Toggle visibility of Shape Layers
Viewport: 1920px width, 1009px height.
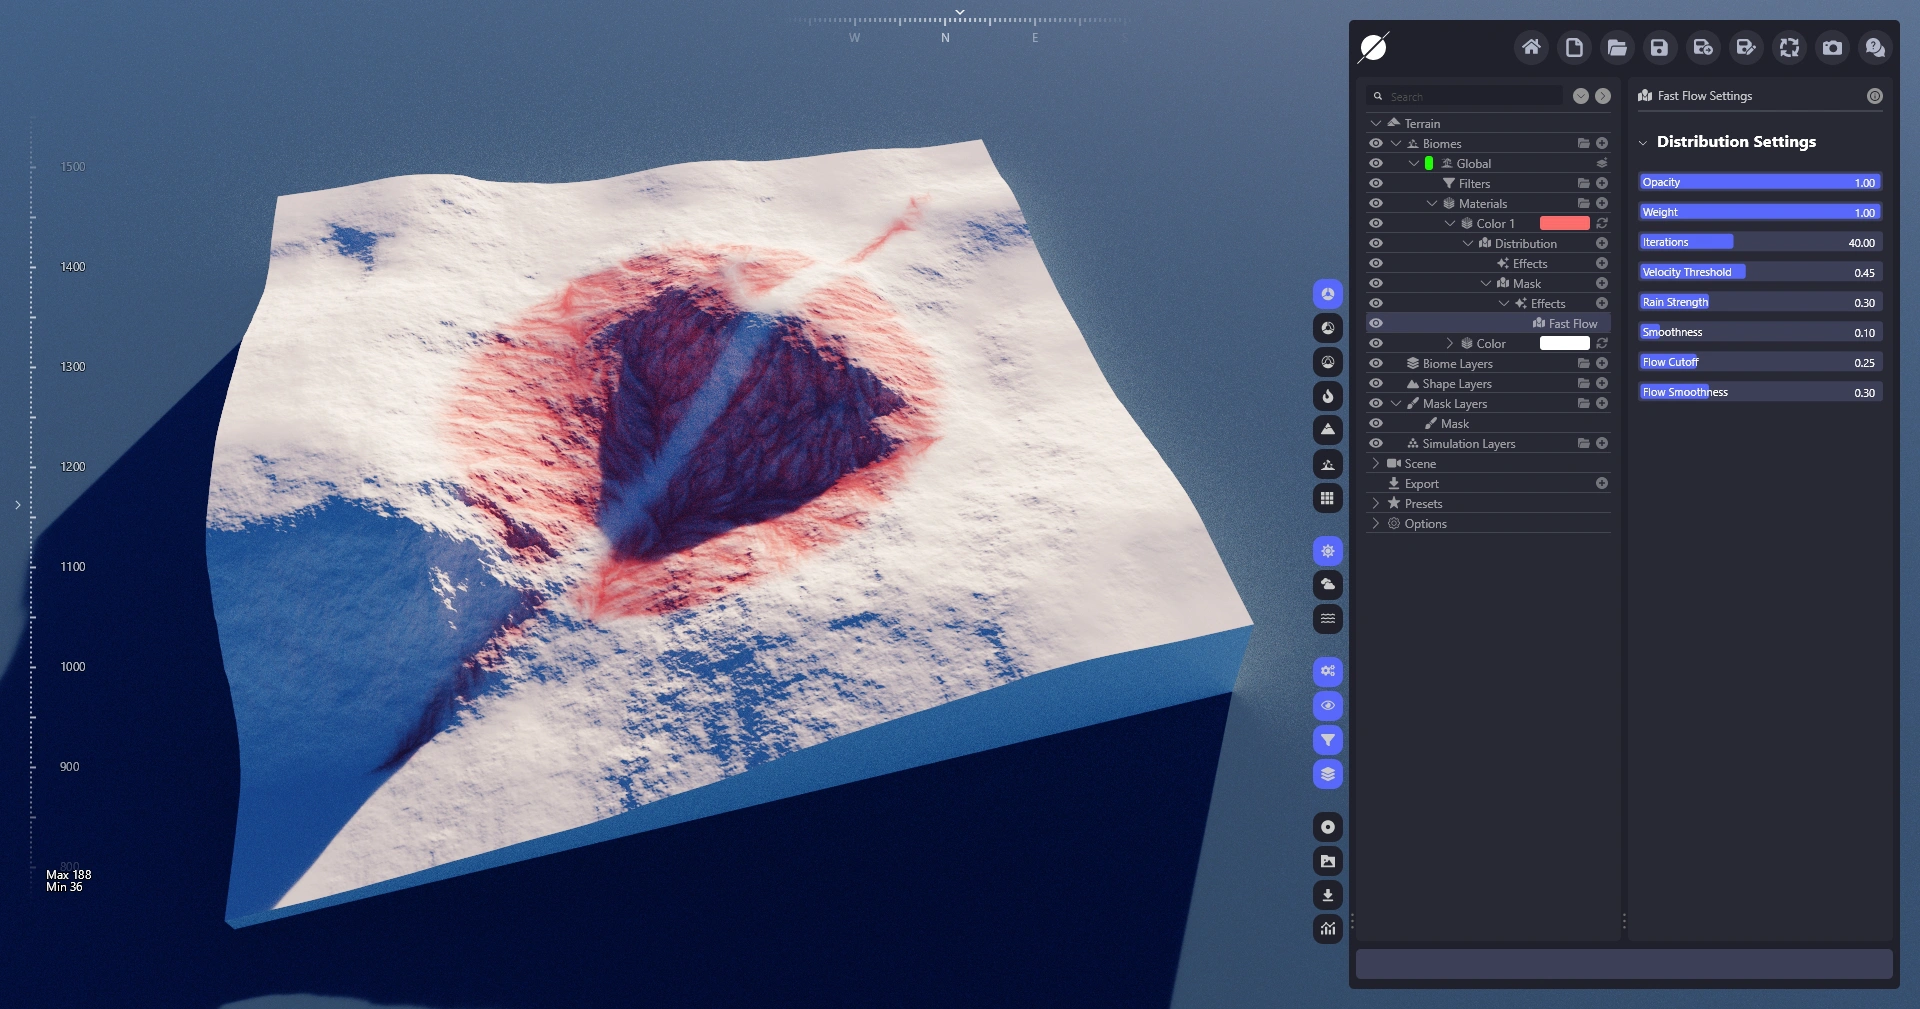[1376, 383]
